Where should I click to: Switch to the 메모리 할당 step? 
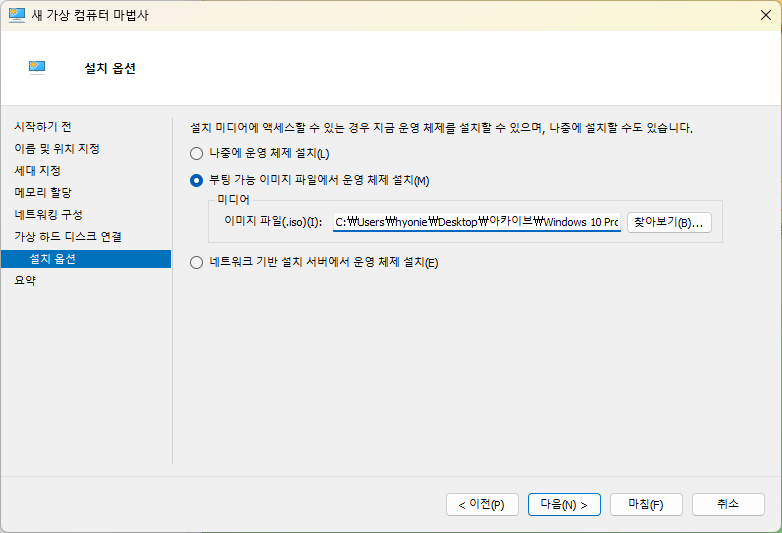[43, 192]
